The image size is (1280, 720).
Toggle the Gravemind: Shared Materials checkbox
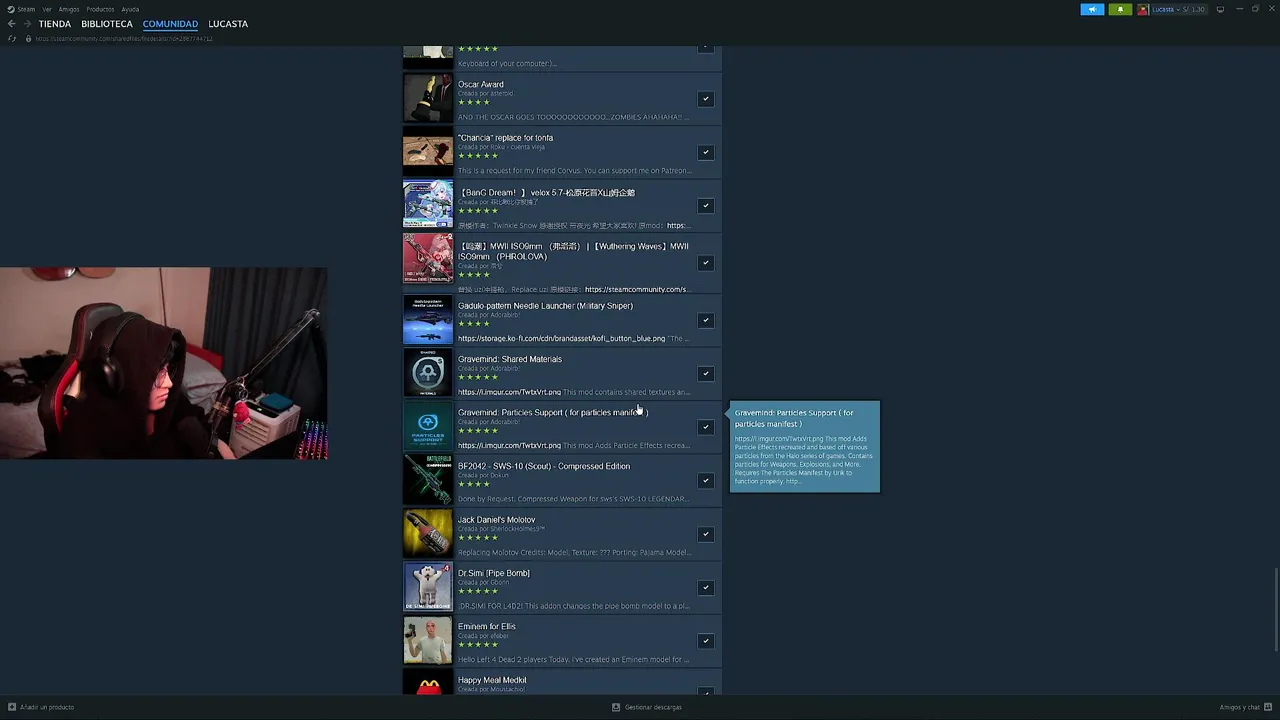(x=705, y=373)
